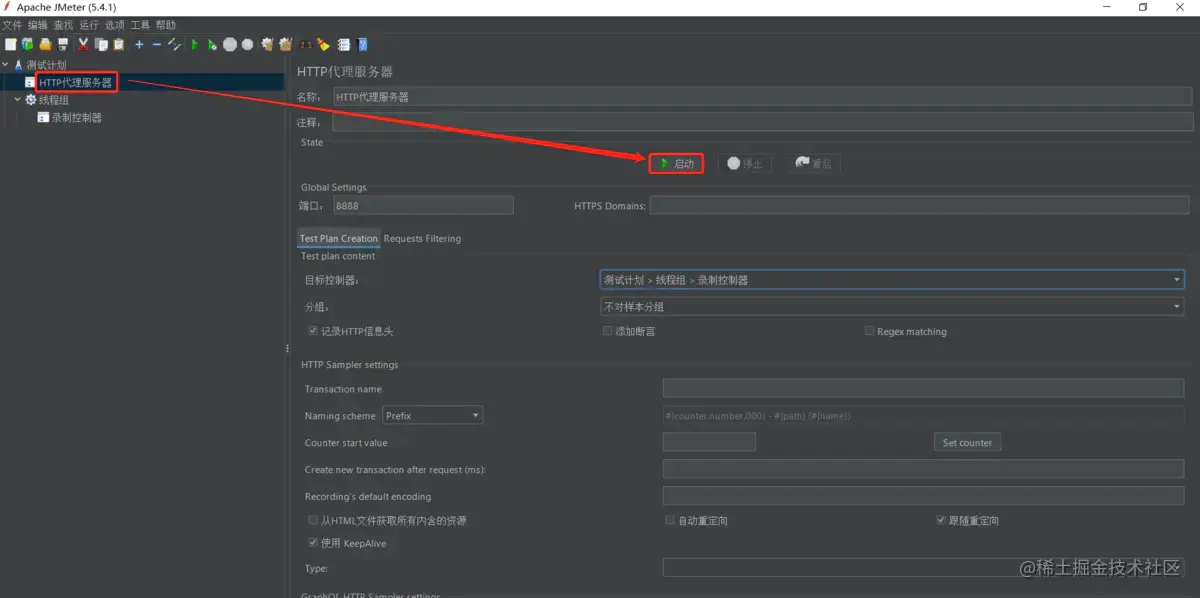This screenshot has height=598, width=1200.
Task: Open the 运行 menu
Action: click(90, 25)
